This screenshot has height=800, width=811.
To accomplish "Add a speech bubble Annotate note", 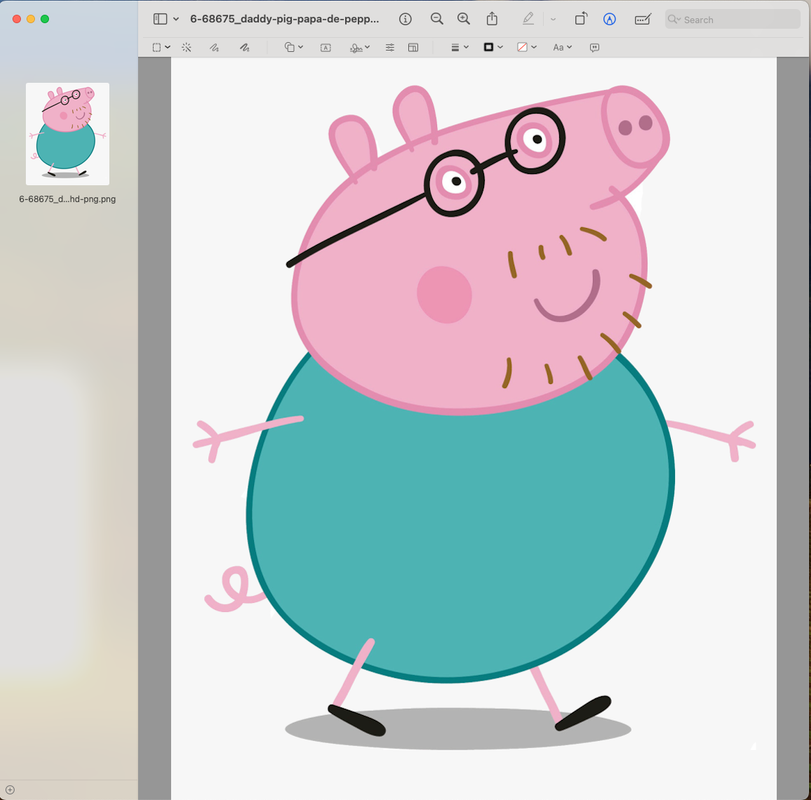I will [595, 48].
